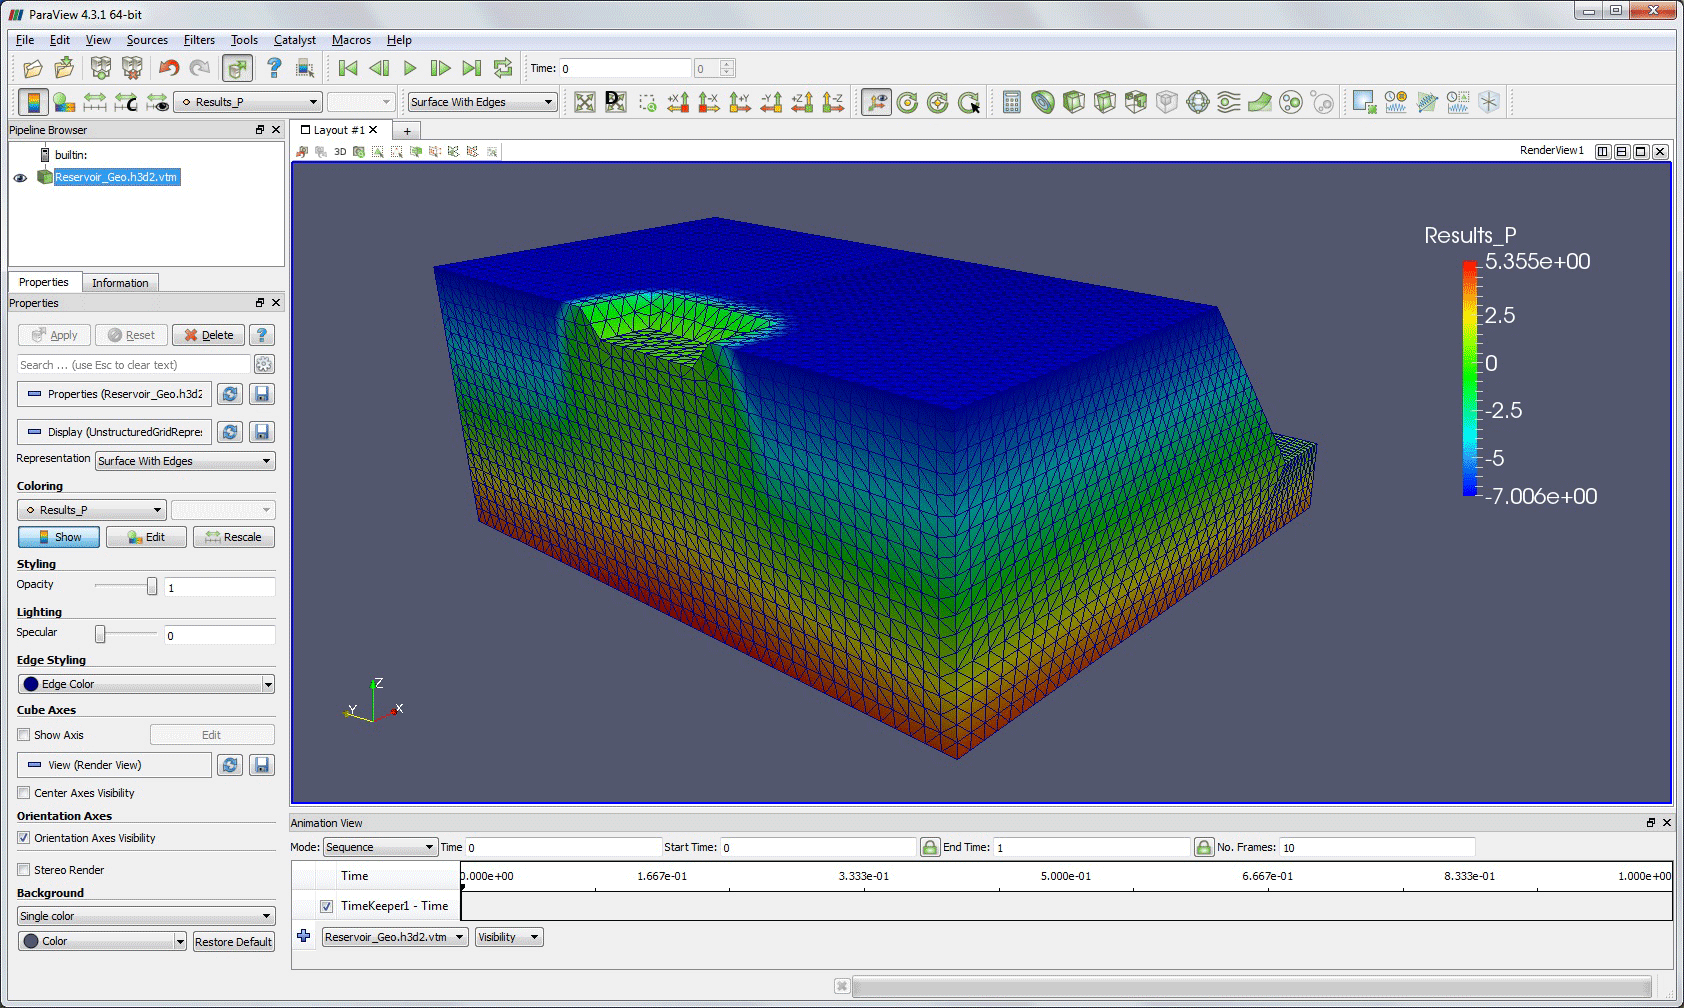Toggle visibility eye for Reservoir_Geo.h3d2.vtm

point(20,178)
